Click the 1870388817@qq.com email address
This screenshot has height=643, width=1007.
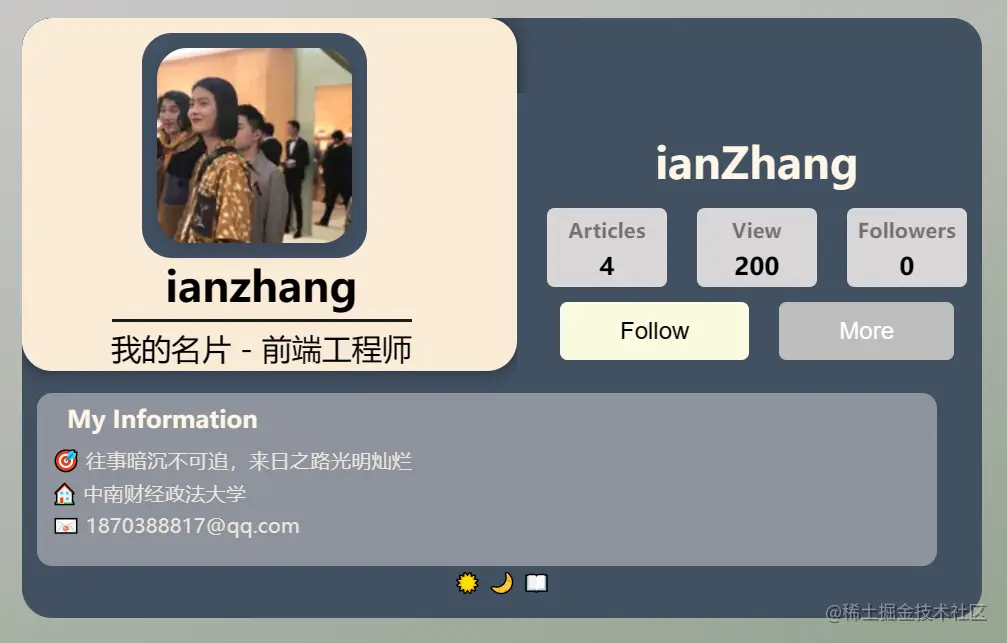[193, 526]
